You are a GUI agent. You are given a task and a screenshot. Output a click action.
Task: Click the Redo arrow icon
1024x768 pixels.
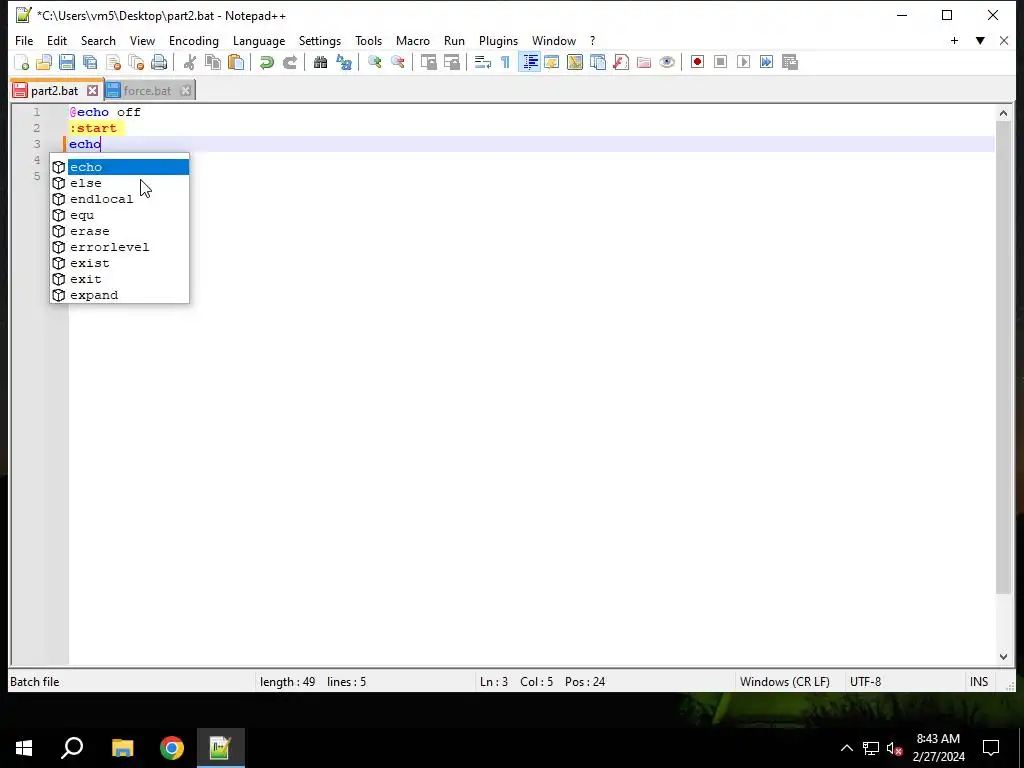[289, 62]
